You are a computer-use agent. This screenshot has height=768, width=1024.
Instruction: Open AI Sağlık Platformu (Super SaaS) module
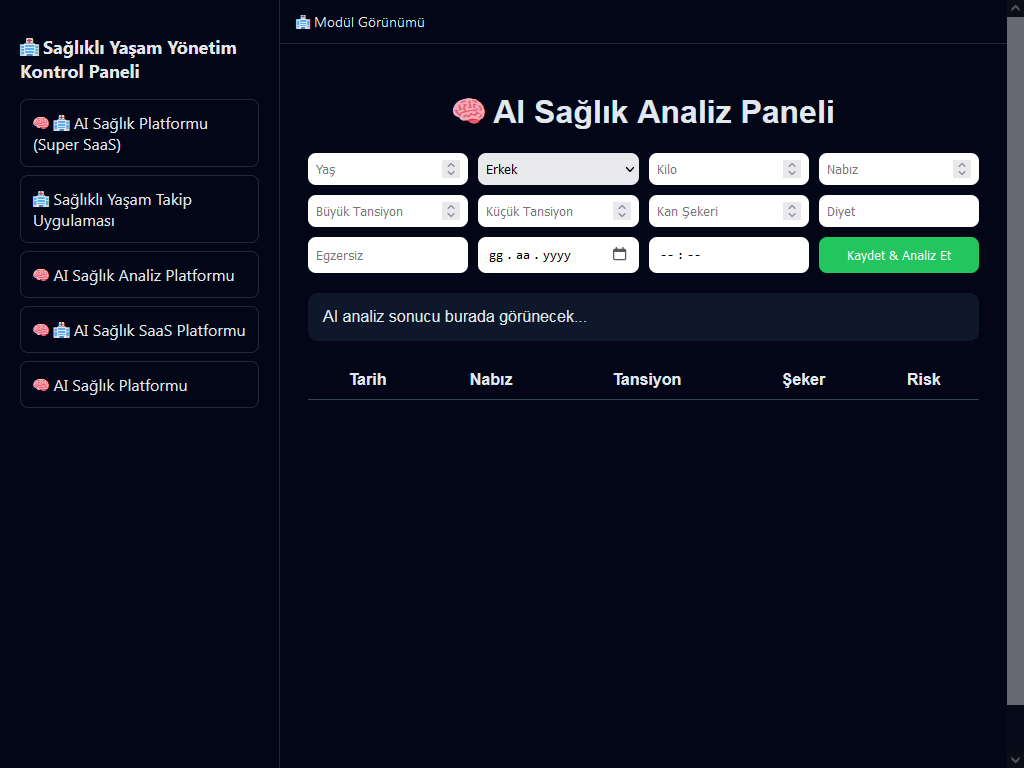(139, 133)
